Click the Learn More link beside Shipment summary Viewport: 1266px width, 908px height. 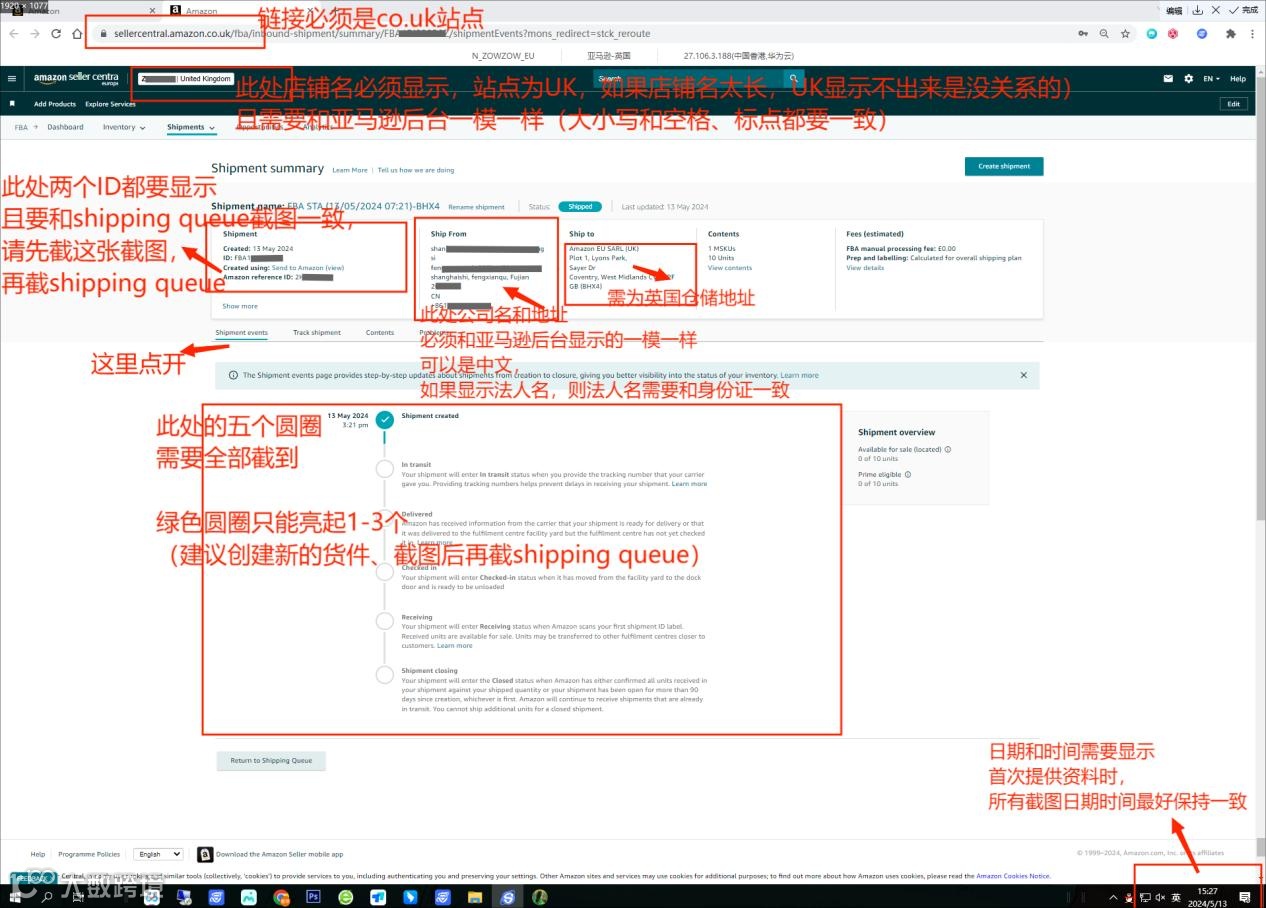click(x=350, y=170)
